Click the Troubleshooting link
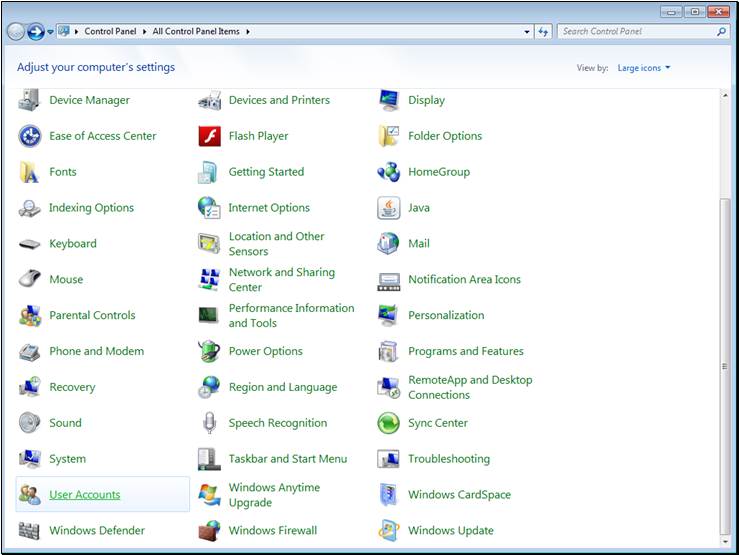Image resolution: width=739 pixels, height=555 pixels. coord(449,459)
